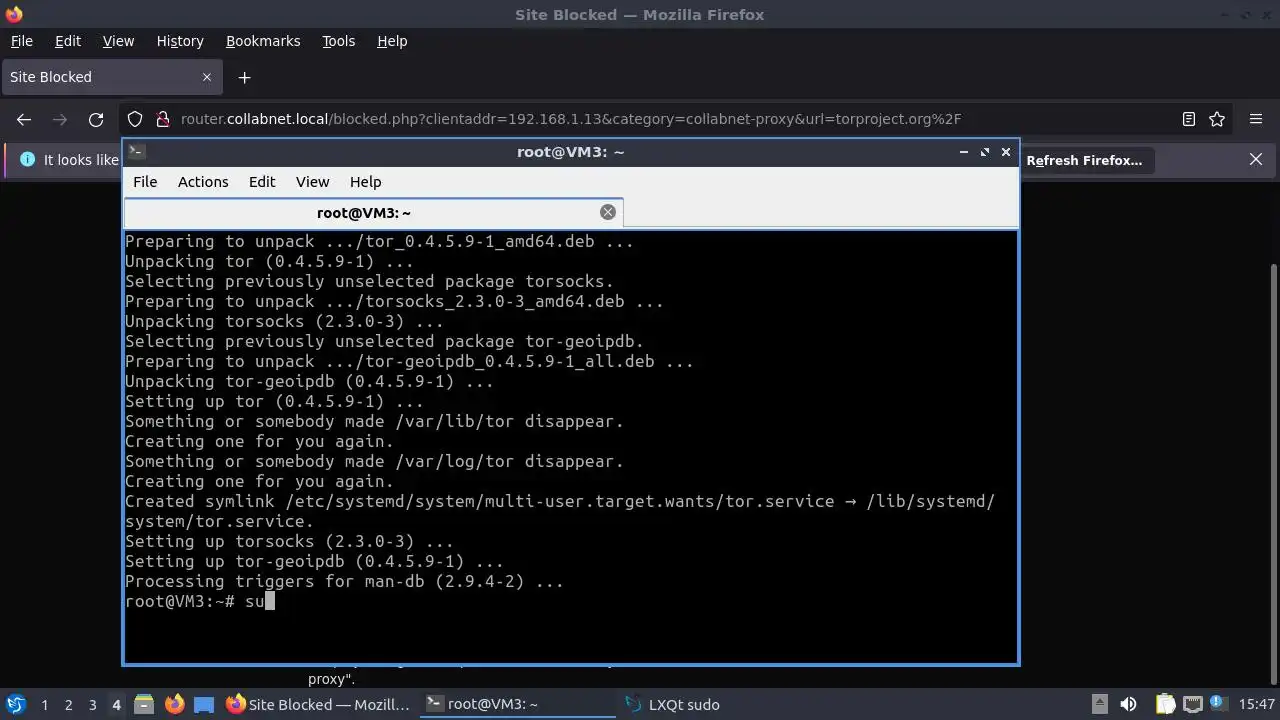The image size is (1280, 720).
Task: Click 'Unpacking torsocks (2.3.0-3) ...' line
Action: click(x=284, y=321)
